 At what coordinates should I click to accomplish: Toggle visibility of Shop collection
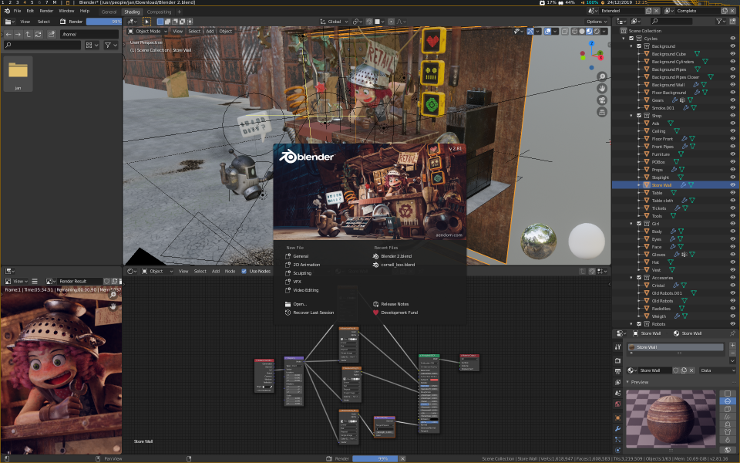click(x=732, y=116)
